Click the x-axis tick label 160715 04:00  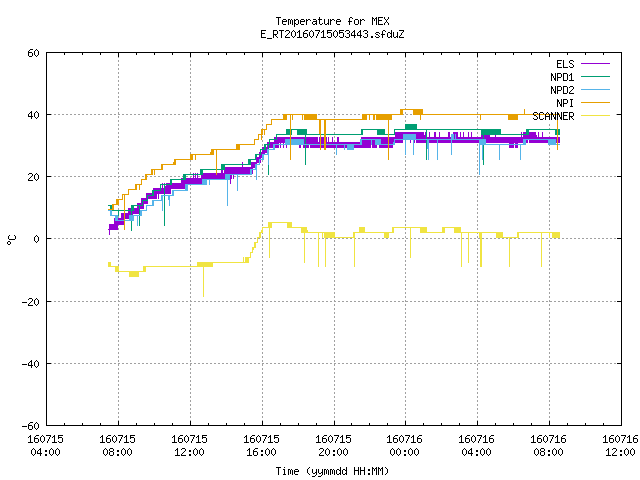45,446
